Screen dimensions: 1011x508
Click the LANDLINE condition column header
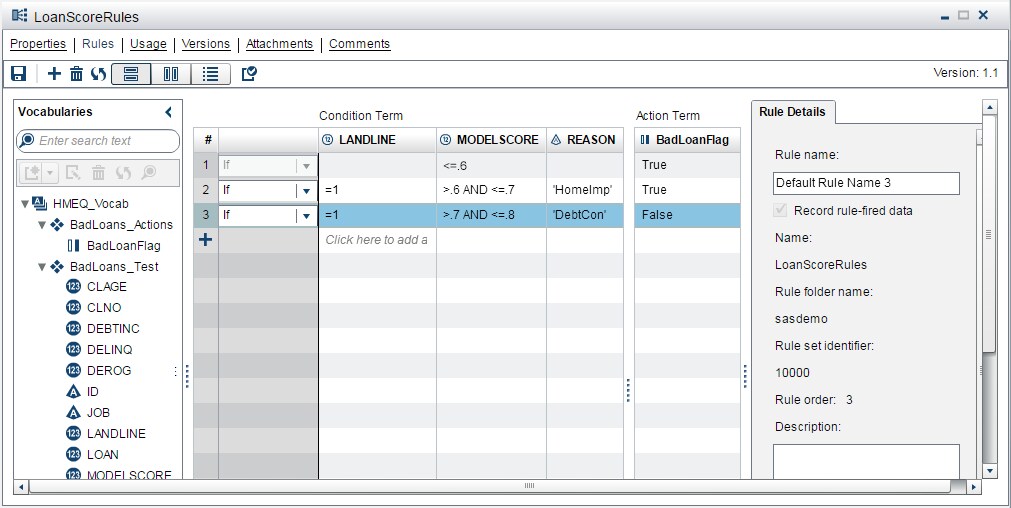coord(377,140)
